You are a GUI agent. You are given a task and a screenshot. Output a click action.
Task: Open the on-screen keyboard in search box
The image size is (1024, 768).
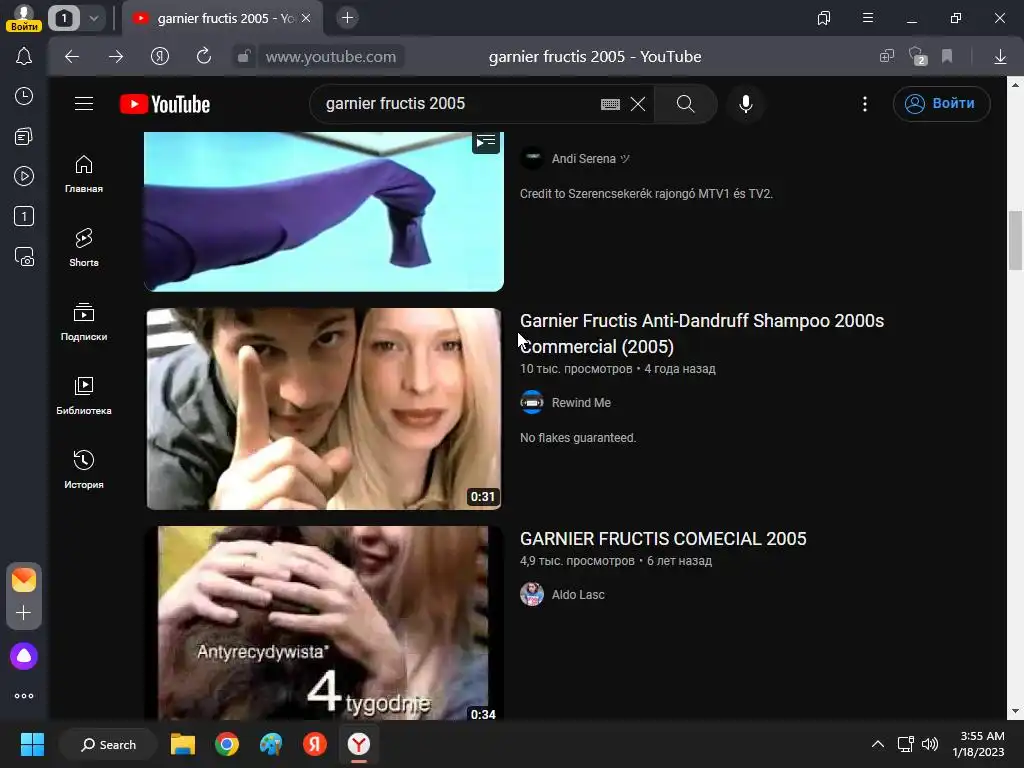(610, 104)
